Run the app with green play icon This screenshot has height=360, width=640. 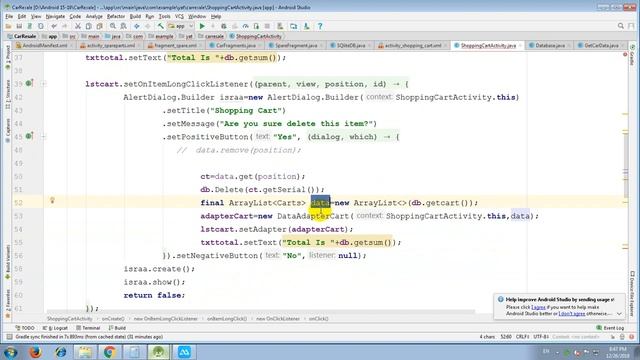pos(202,26)
